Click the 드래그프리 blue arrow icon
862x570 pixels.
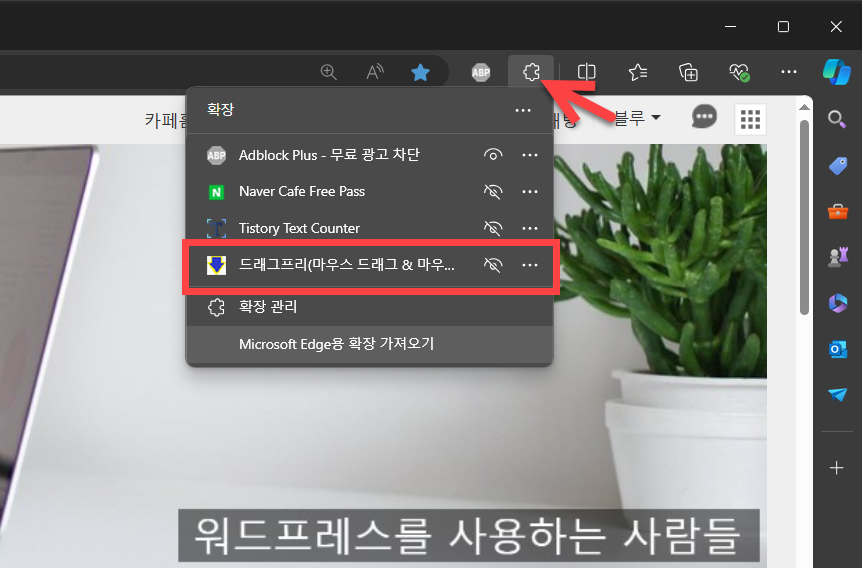[x=216, y=265]
